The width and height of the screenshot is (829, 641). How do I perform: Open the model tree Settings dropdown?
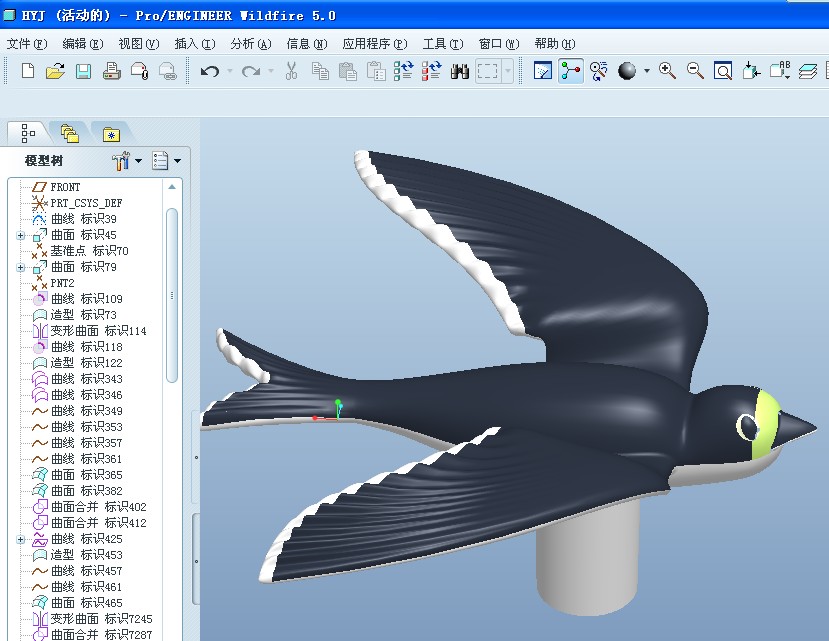coord(127,160)
